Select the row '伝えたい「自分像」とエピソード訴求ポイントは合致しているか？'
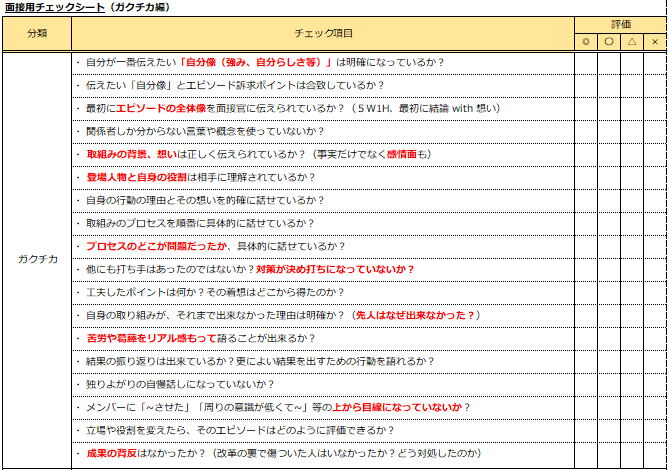 pos(323,86)
